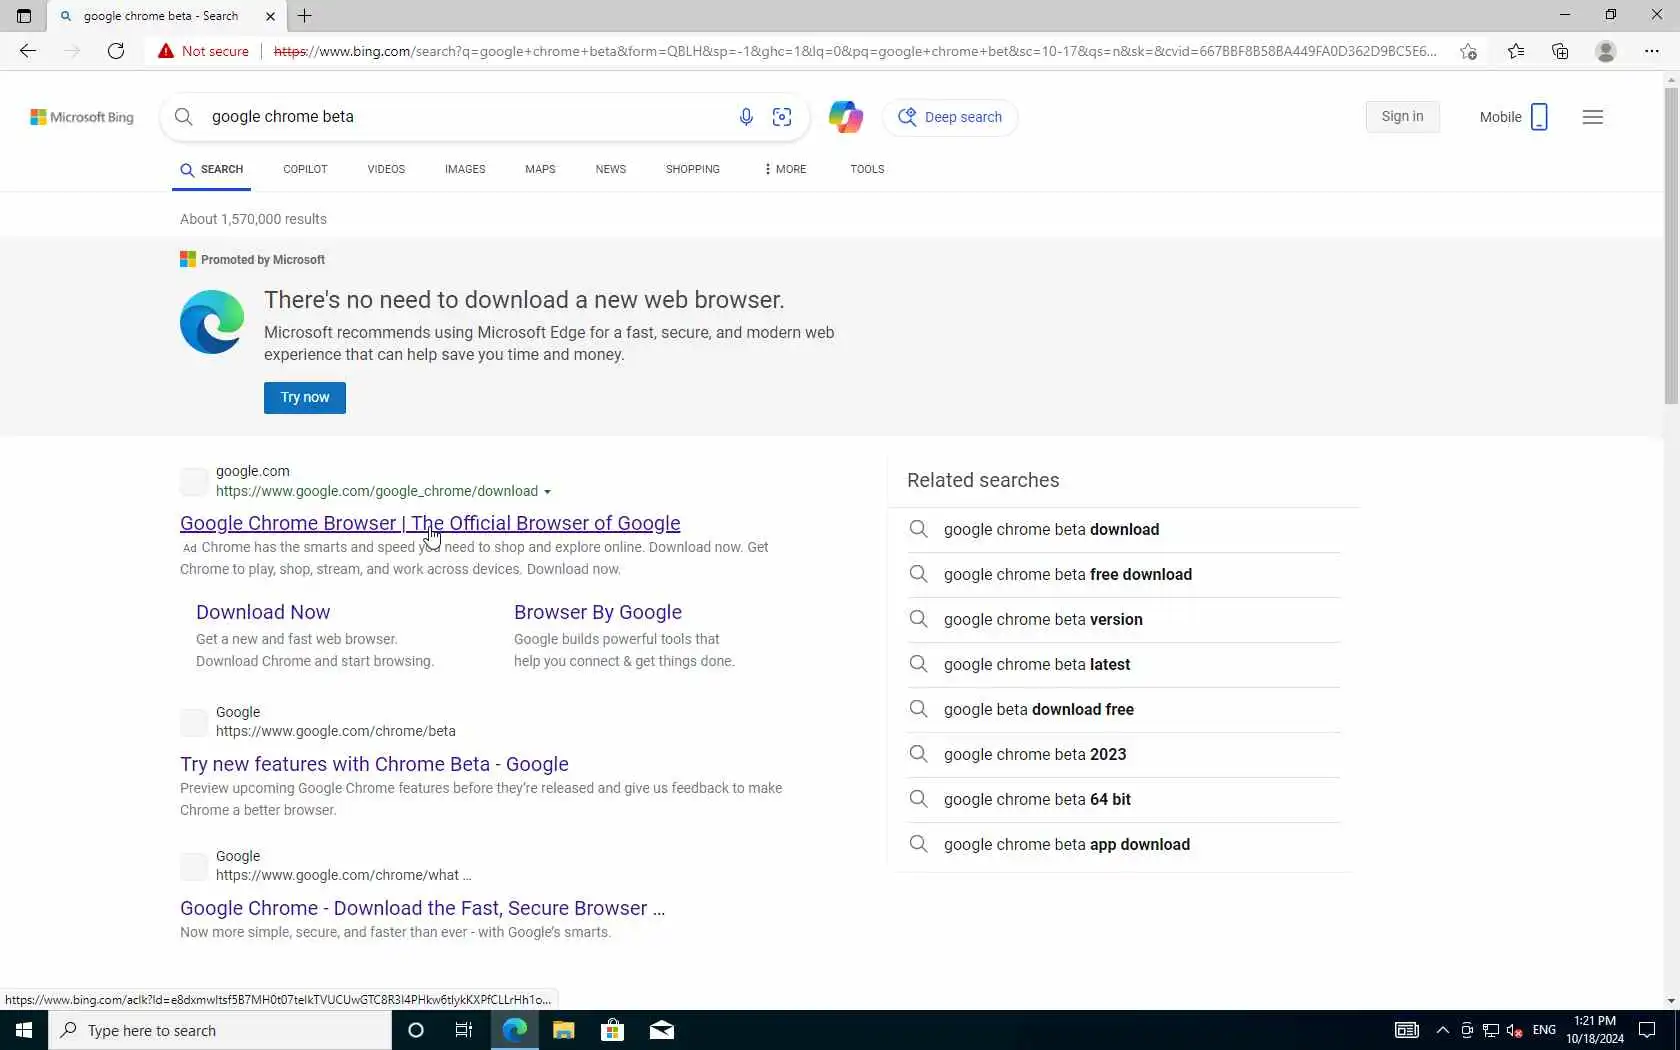Click the browser address bar URL
This screenshot has width=1680, height=1050.
(x=855, y=51)
